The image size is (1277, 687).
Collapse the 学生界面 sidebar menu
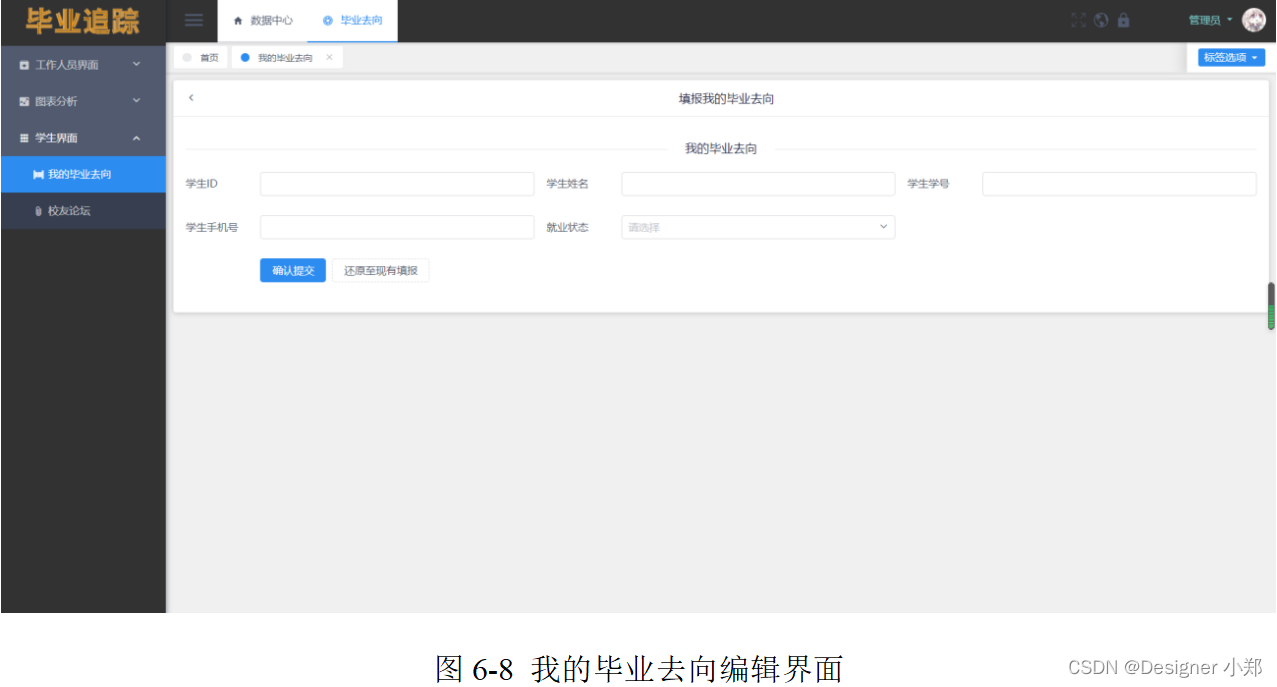[x=83, y=138]
